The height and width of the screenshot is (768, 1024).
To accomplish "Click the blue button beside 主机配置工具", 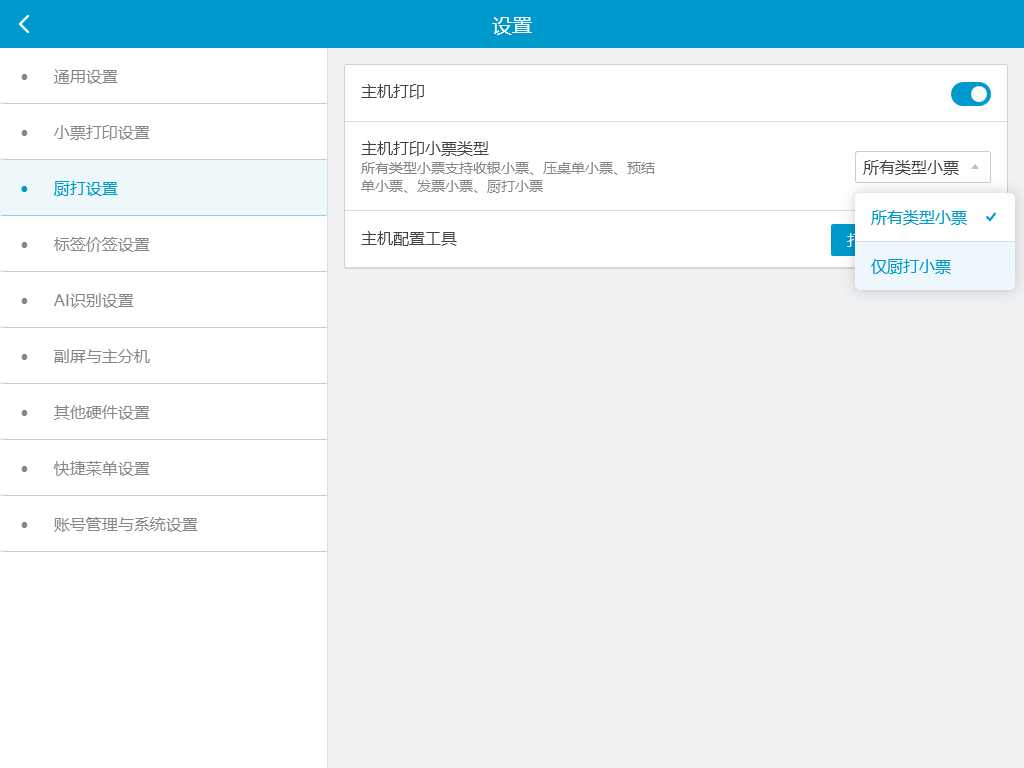I will (x=843, y=240).
